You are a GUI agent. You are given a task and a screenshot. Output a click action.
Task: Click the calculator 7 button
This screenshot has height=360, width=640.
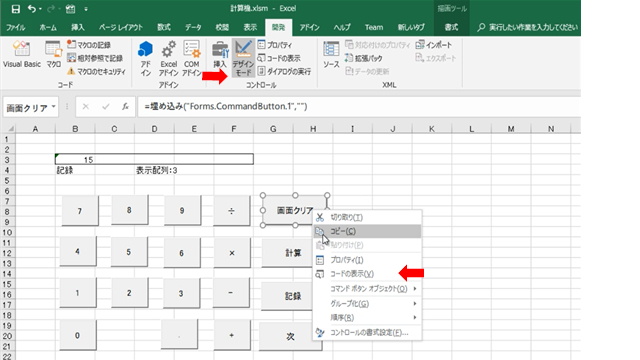80,211
